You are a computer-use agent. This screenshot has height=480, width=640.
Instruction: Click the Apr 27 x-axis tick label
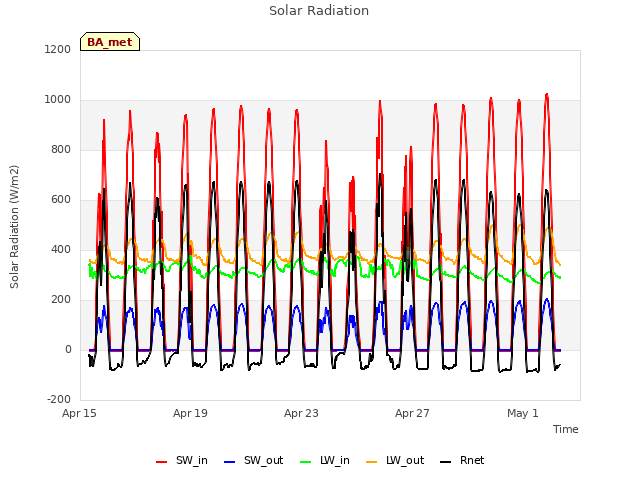click(412, 413)
